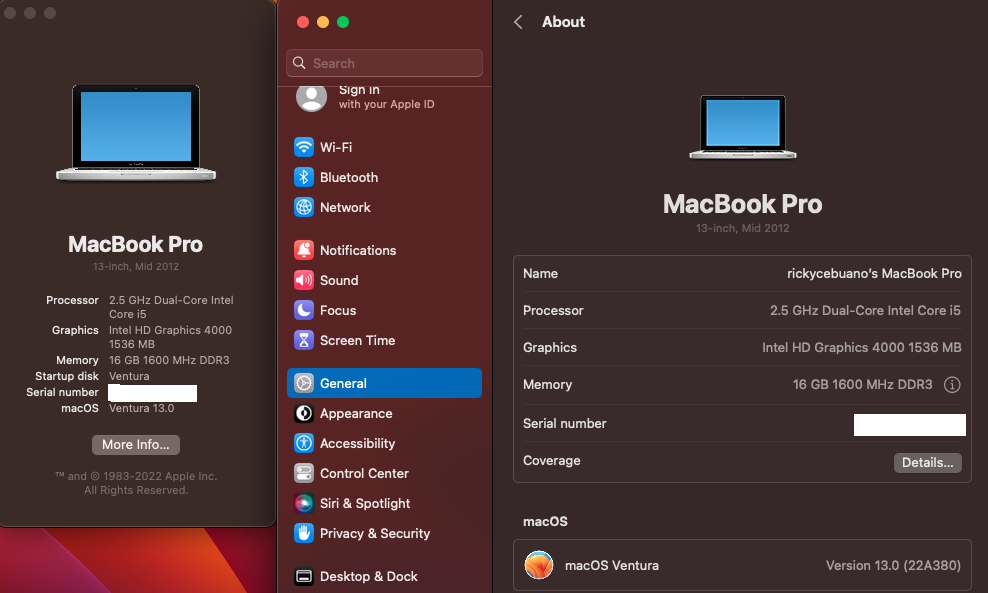
Task: Click macOS Ventura row label
Action: tap(612, 565)
